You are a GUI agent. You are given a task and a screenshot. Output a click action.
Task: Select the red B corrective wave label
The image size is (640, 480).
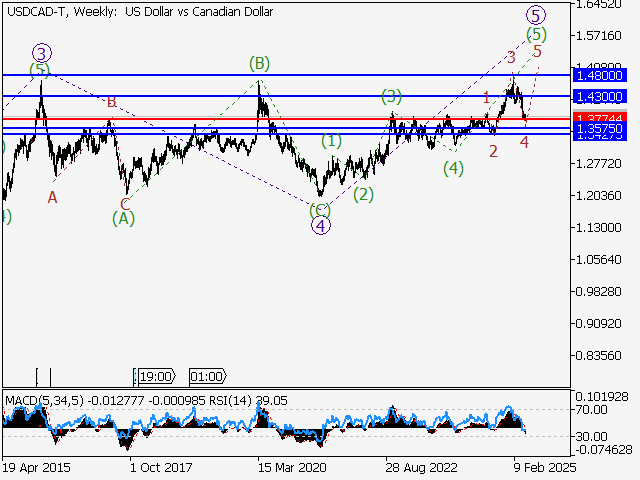[x=111, y=102]
